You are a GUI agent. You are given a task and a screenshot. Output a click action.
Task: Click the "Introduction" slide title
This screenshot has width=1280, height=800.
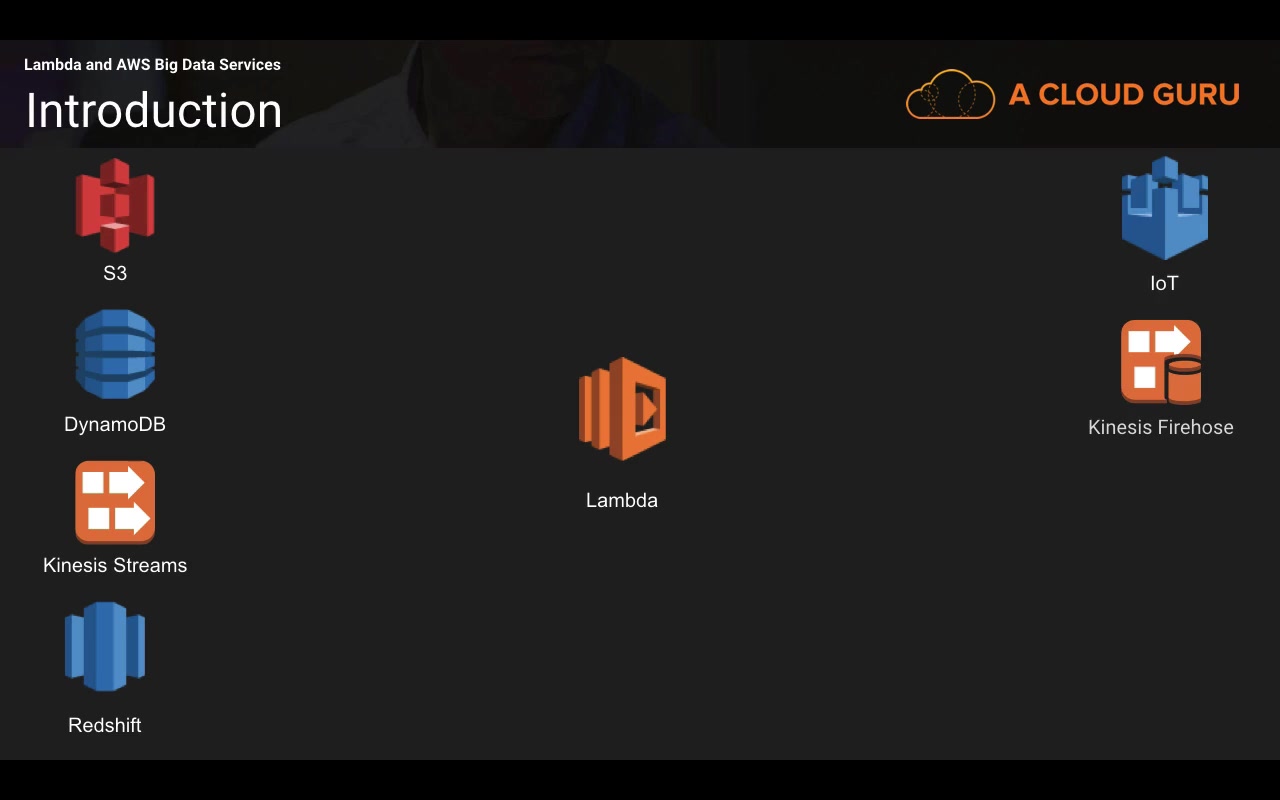pos(154,110)
